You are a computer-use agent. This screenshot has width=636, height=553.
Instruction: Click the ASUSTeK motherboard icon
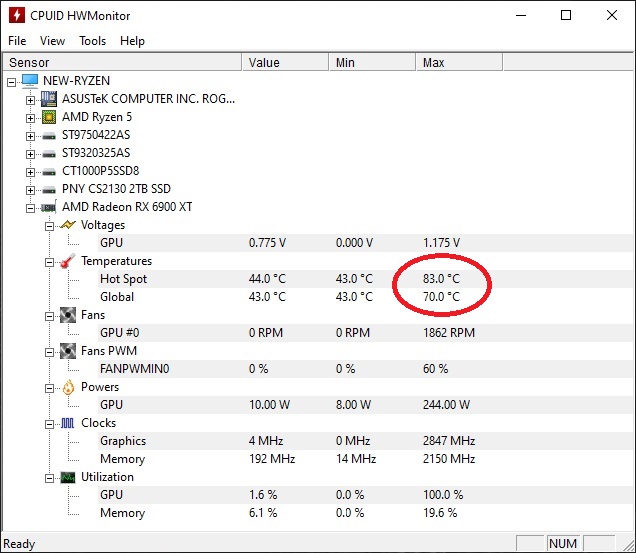coord(49,99)
